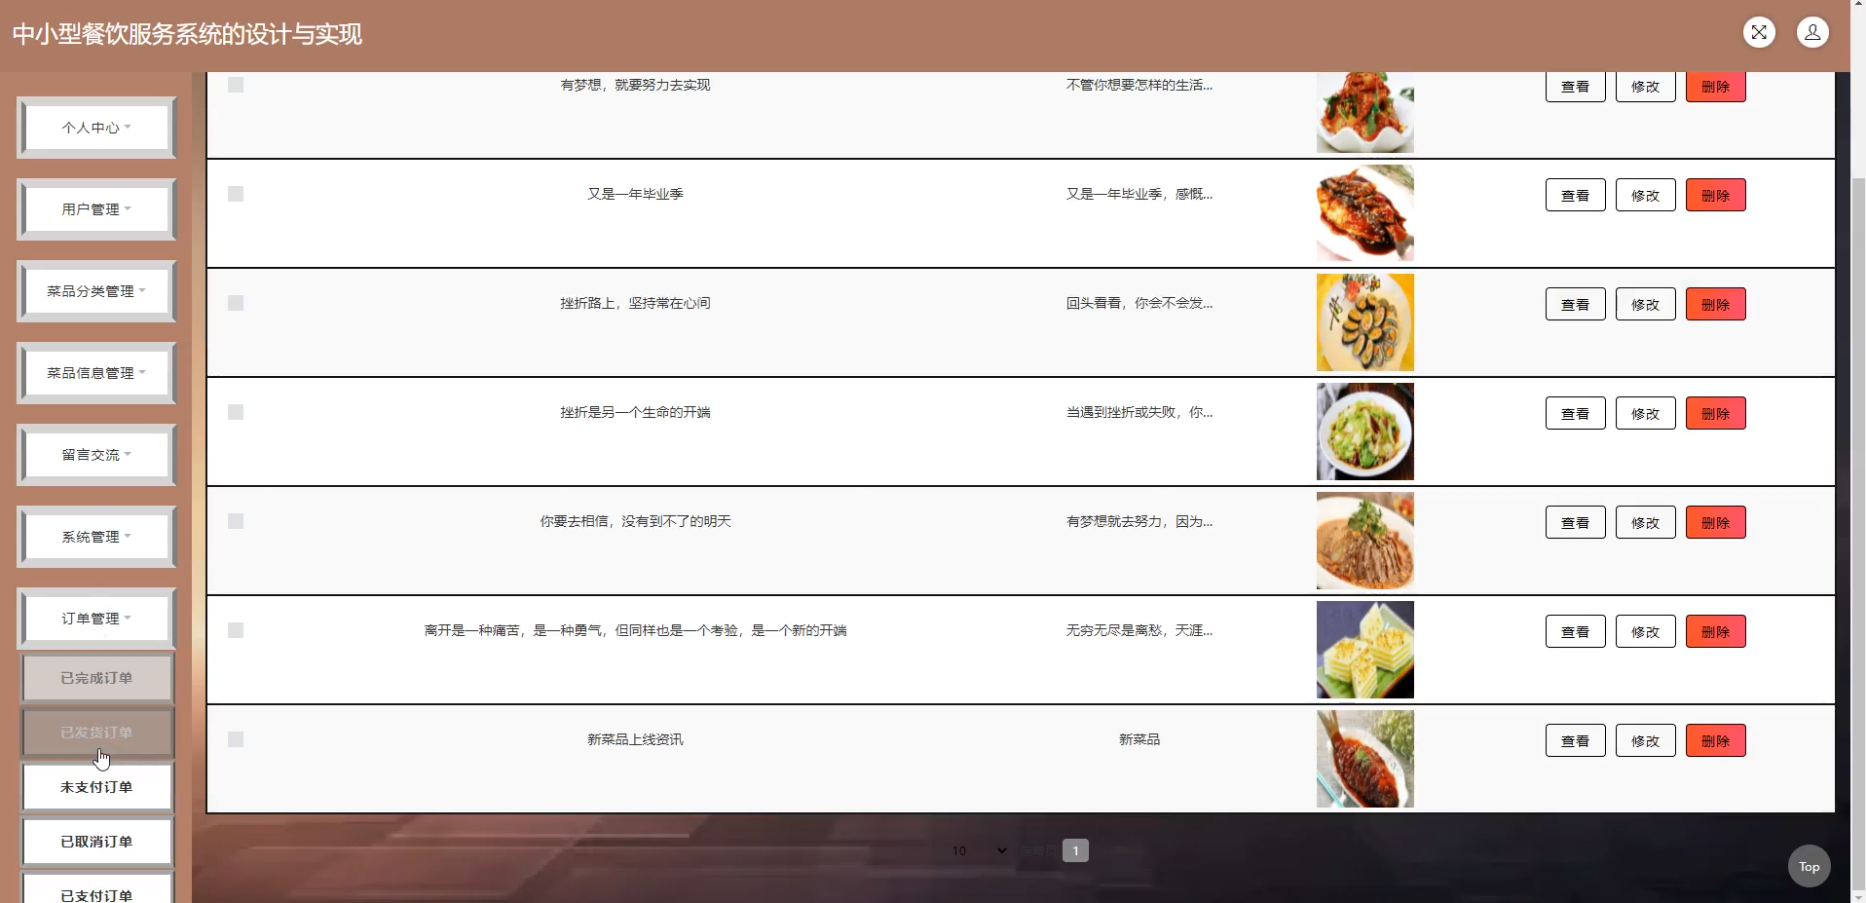The width and height of the screenshot is (1866, 903).
Task: Select the summary text 回头看看，你会不会发...
Action: (x=1139, y=303)
